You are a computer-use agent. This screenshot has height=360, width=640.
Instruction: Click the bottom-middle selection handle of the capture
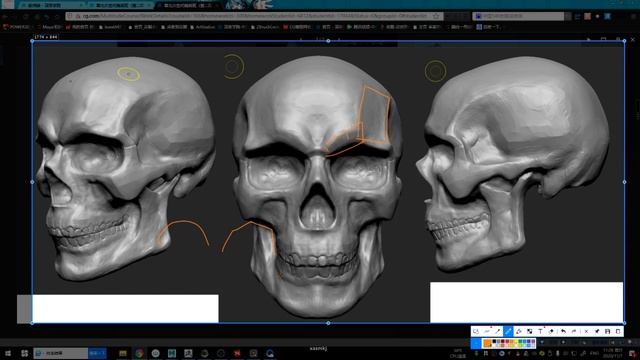(328, 323)
